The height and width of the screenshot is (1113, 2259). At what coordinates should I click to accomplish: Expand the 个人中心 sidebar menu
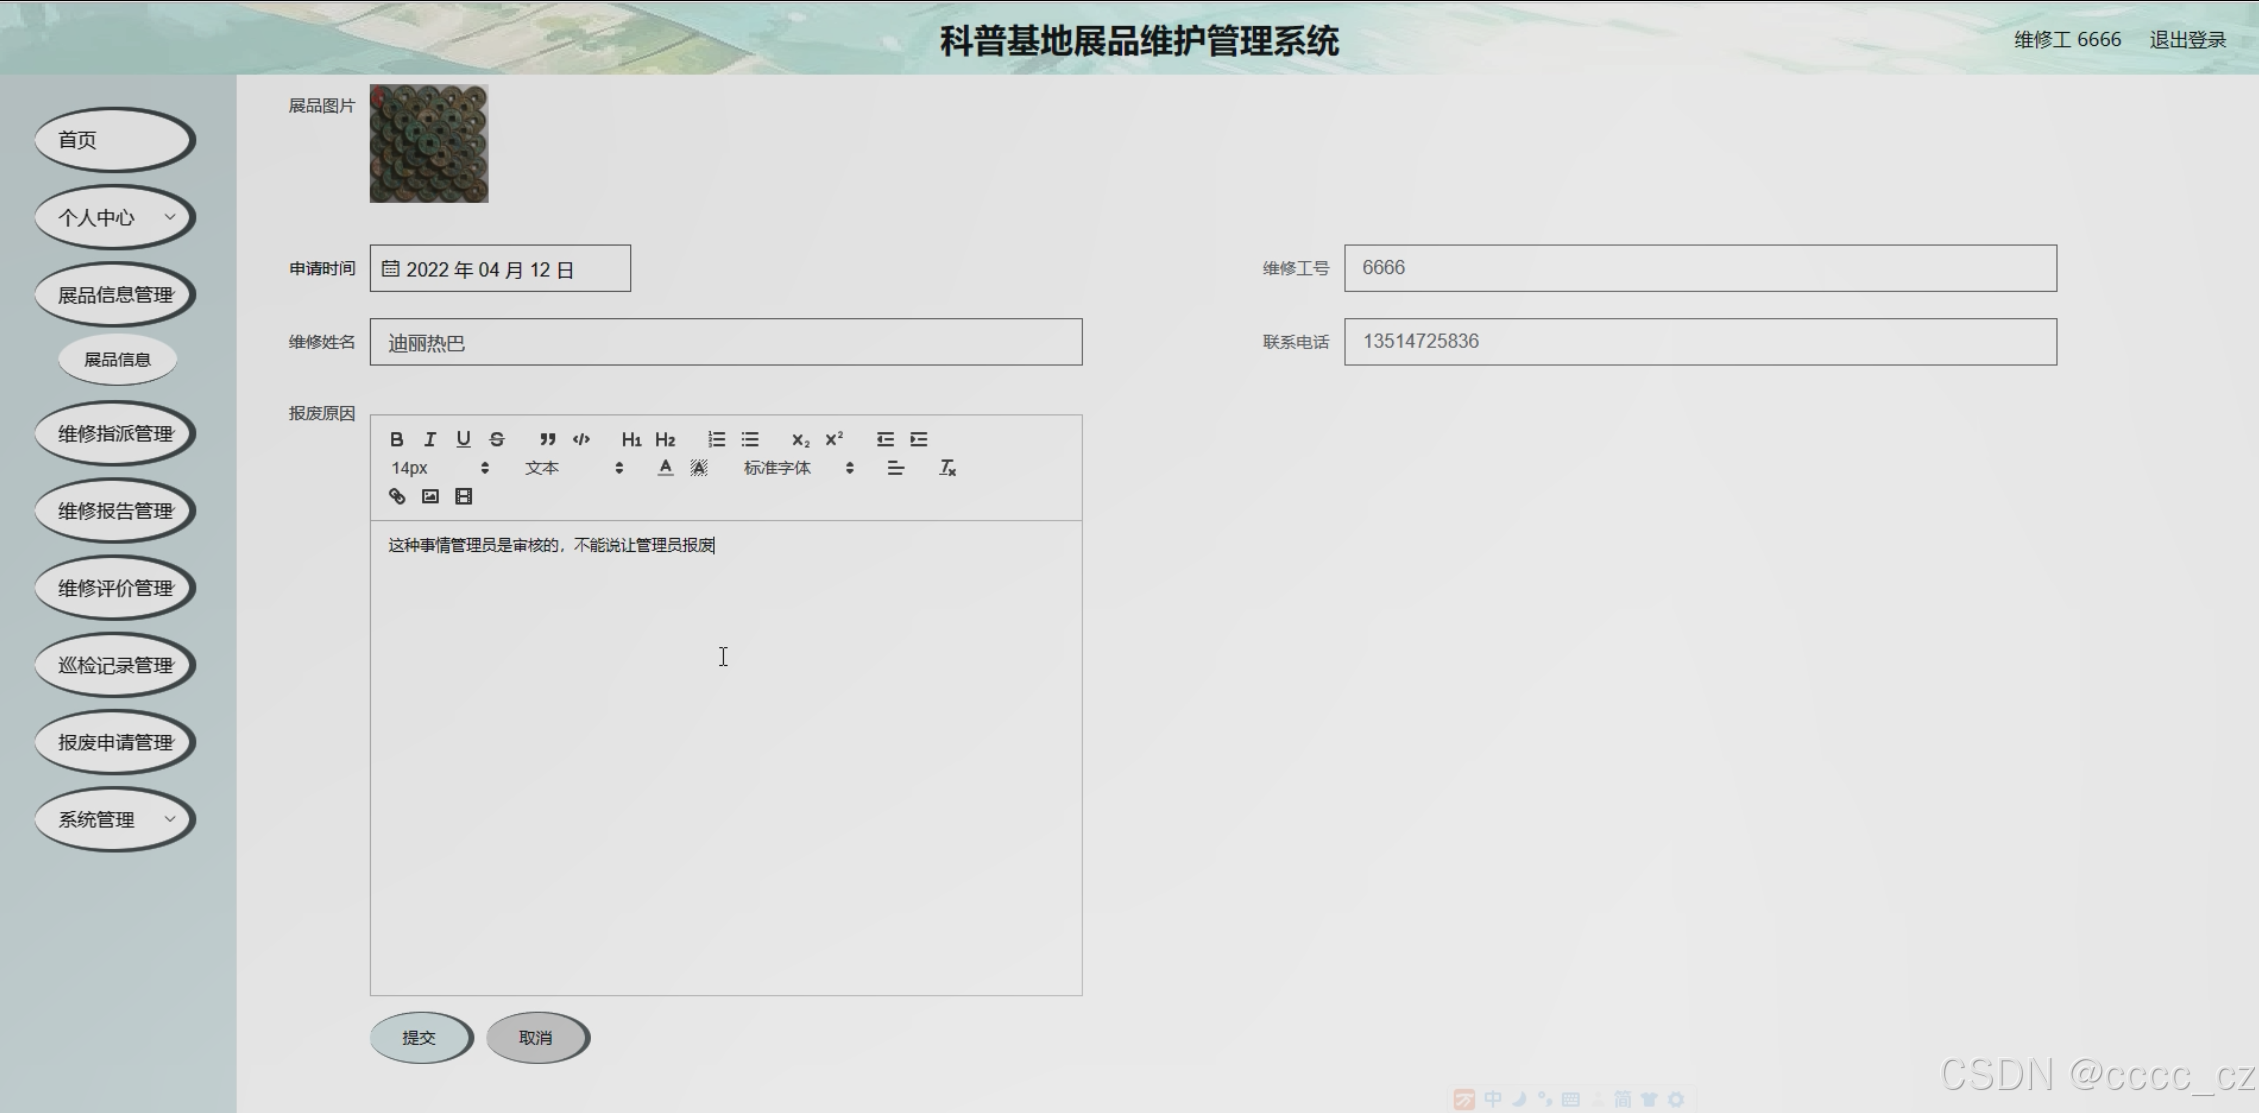pos(115,217)
